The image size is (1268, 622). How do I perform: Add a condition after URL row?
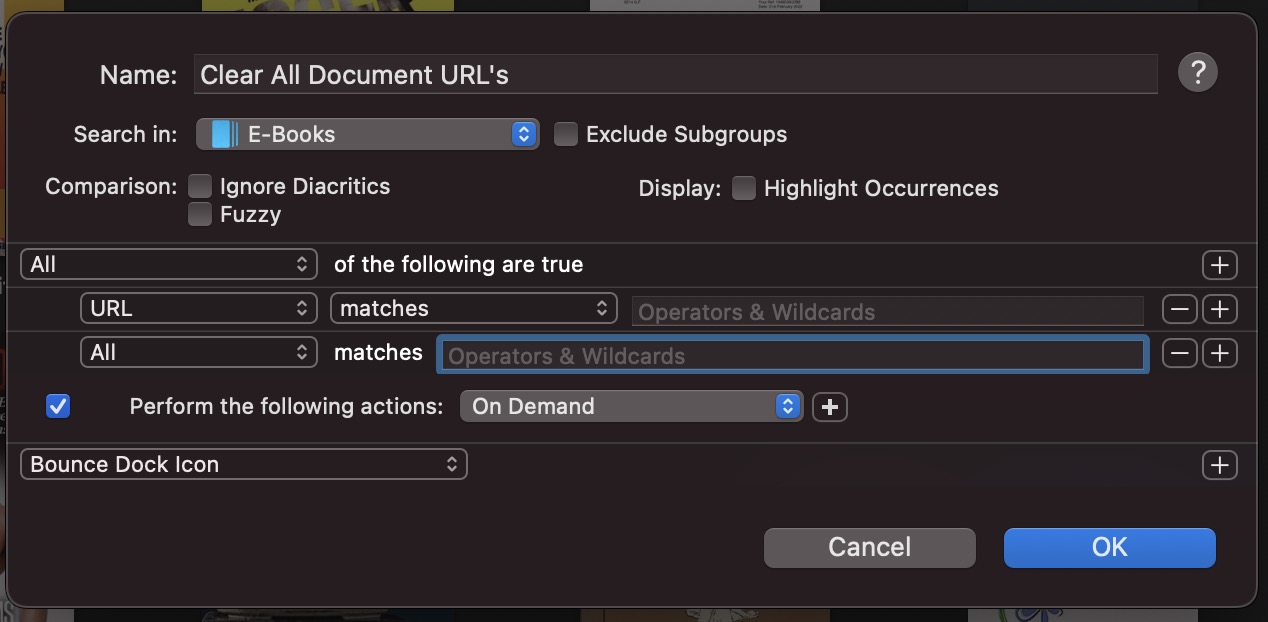coord(1219,309)
